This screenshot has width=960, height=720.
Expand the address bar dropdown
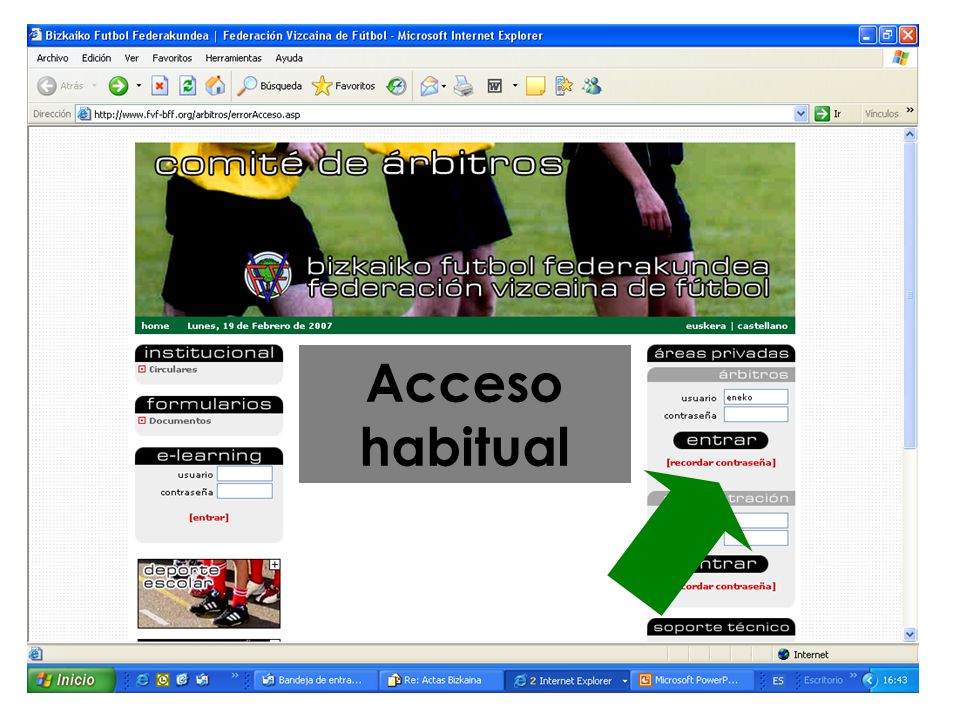801,114
